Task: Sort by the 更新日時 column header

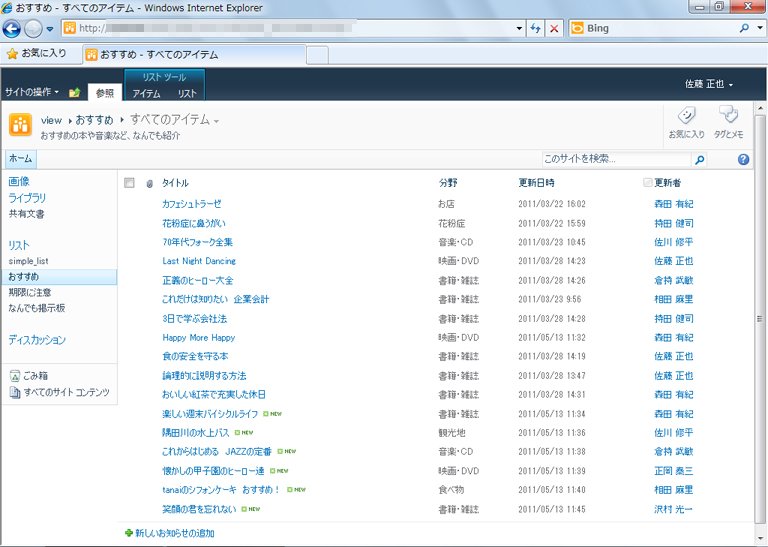Action: [536, 183]
